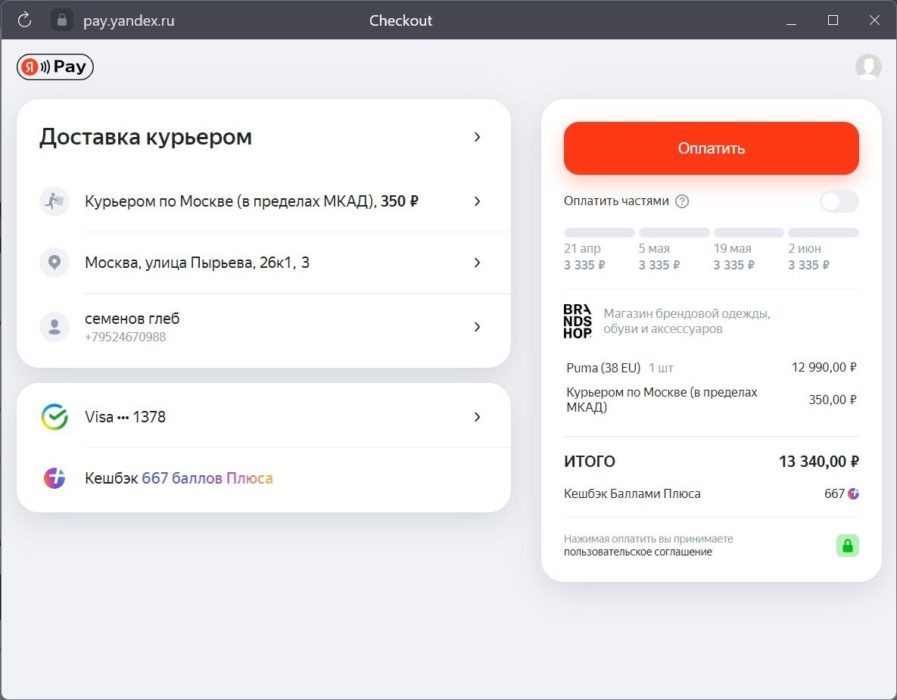Open the user profile avatar
Screen dimensions: 897x700
868,67
